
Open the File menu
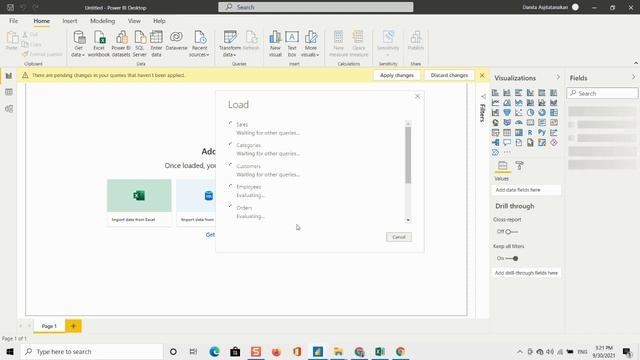[13, 21]
